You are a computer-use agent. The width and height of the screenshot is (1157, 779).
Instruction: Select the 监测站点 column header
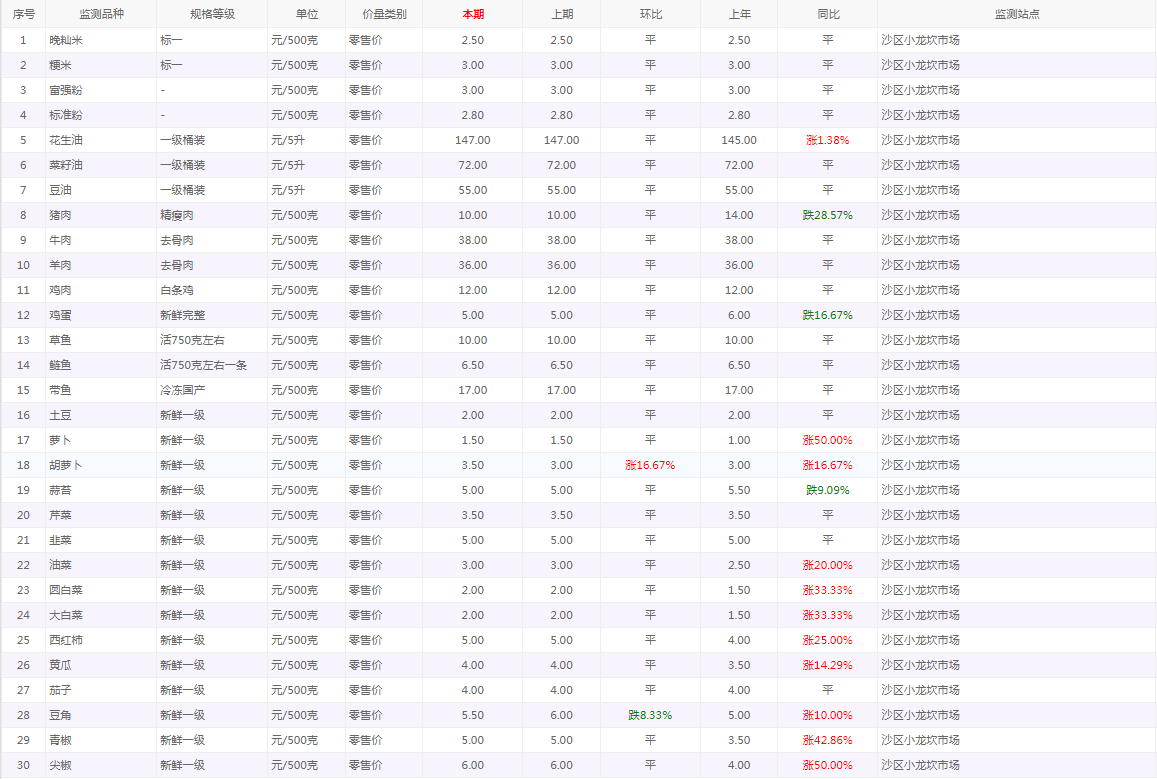(1016, 14)
